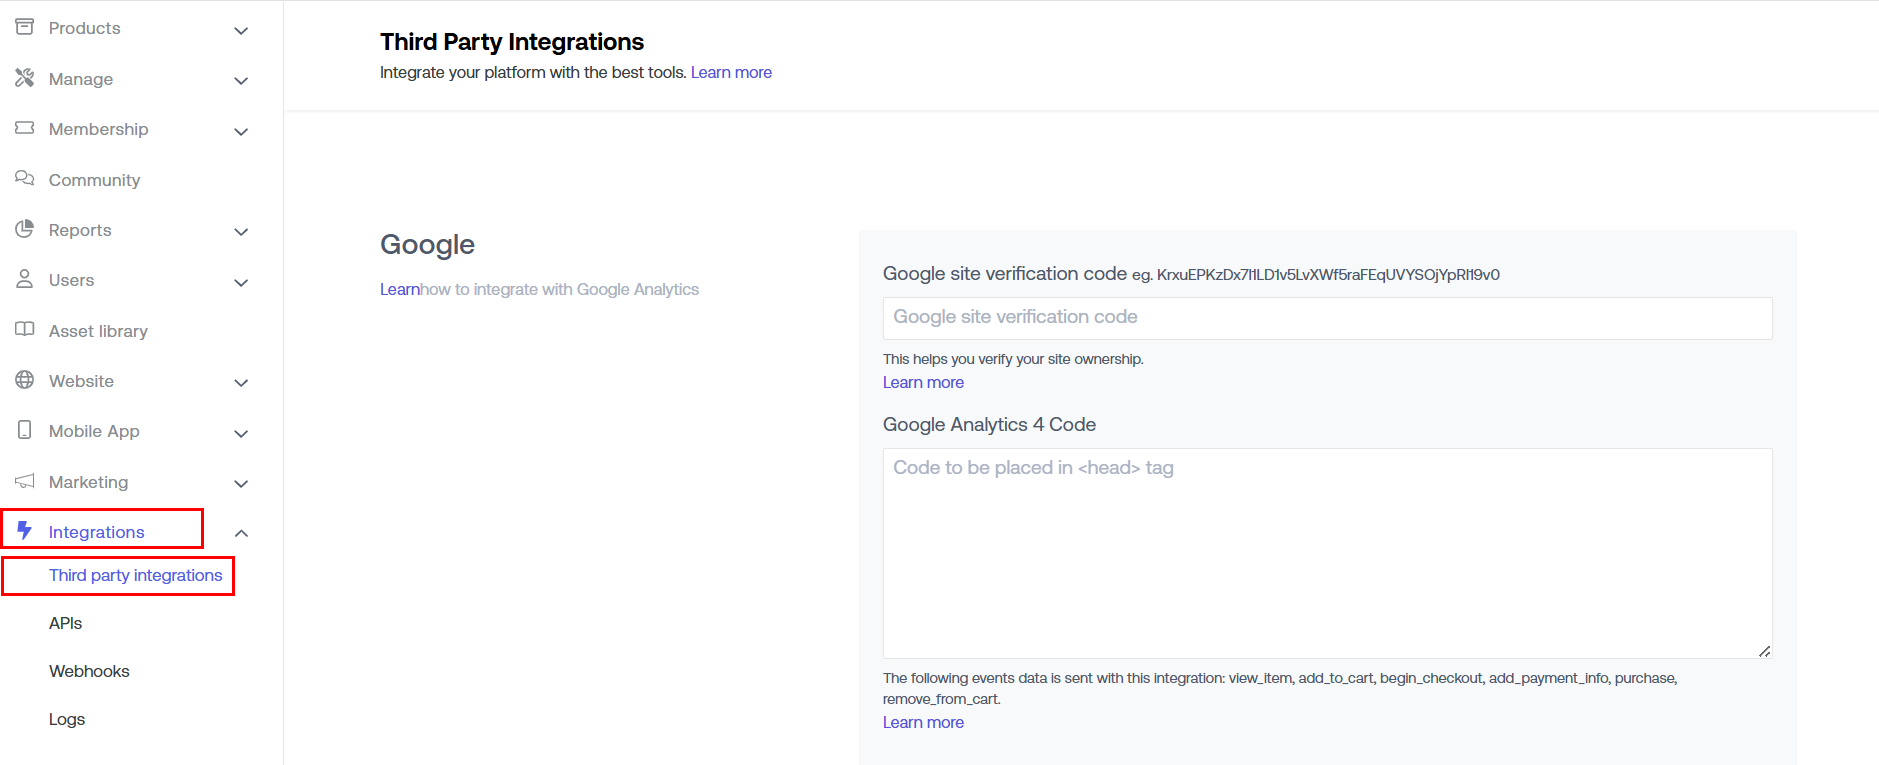The height and width of the screenshot is (765, 1879).
Task: Click the Products box icon in sidebar
Action: (x=25, y=27)
